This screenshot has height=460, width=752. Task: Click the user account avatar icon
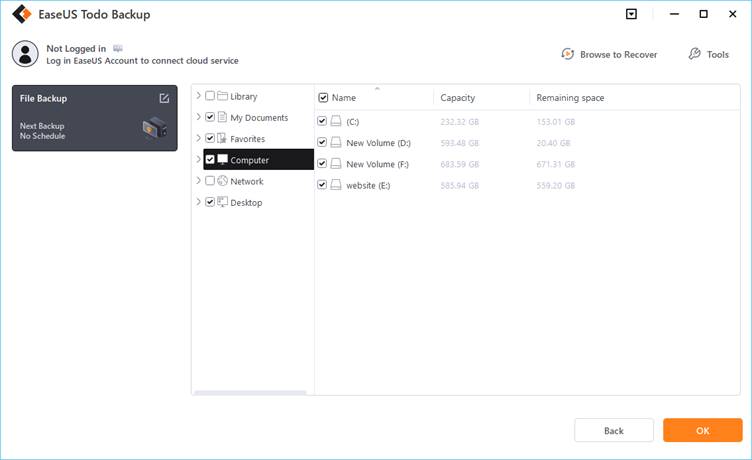(25, 54)
